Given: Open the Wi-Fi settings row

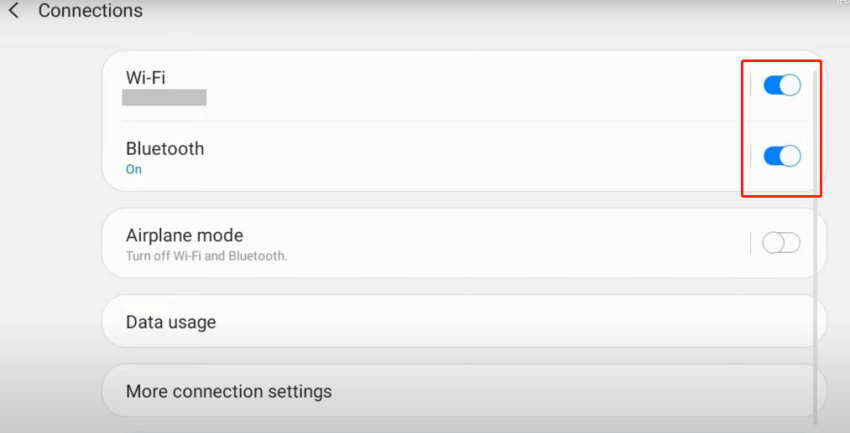Looking at the screenshot, I should point(400,86).
